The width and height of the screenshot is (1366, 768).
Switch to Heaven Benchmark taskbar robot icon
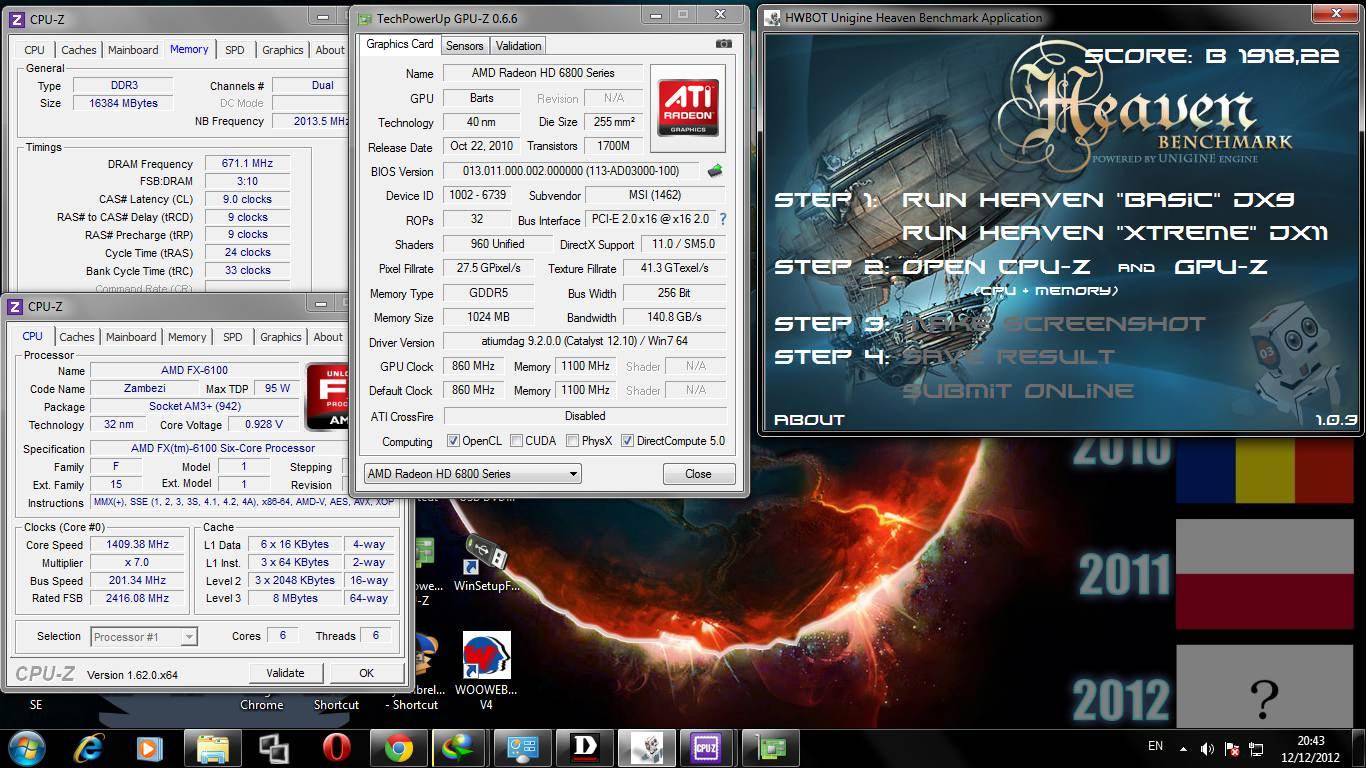(x=646, y=748)
